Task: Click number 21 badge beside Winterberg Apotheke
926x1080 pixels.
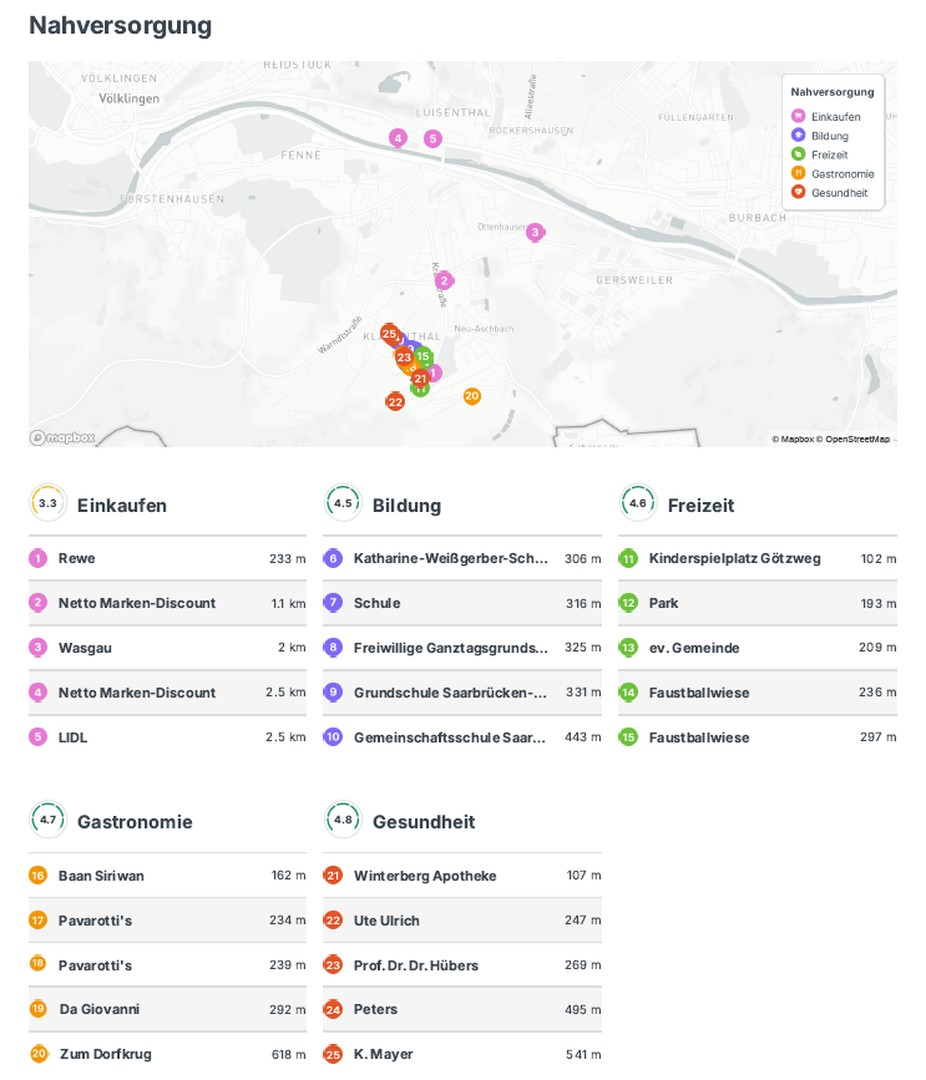Action: [333, 875]
